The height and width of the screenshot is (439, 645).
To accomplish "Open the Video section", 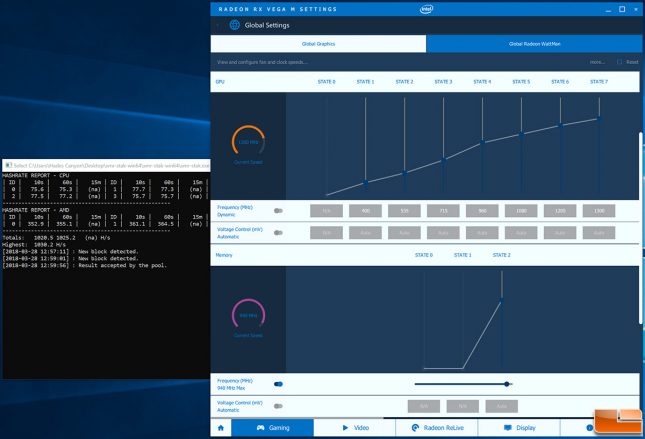I will [x=355, y=428].
